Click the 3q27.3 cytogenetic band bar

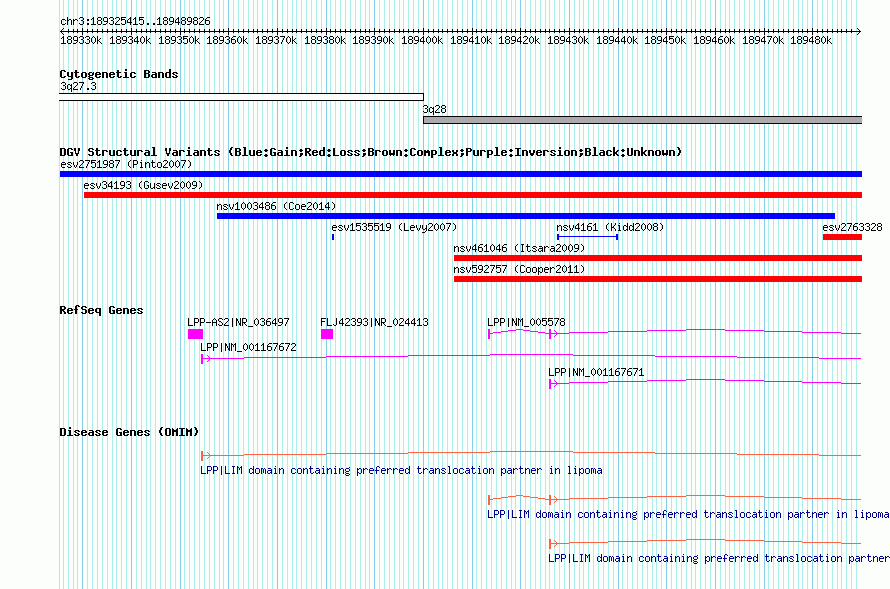click(241, 97)
